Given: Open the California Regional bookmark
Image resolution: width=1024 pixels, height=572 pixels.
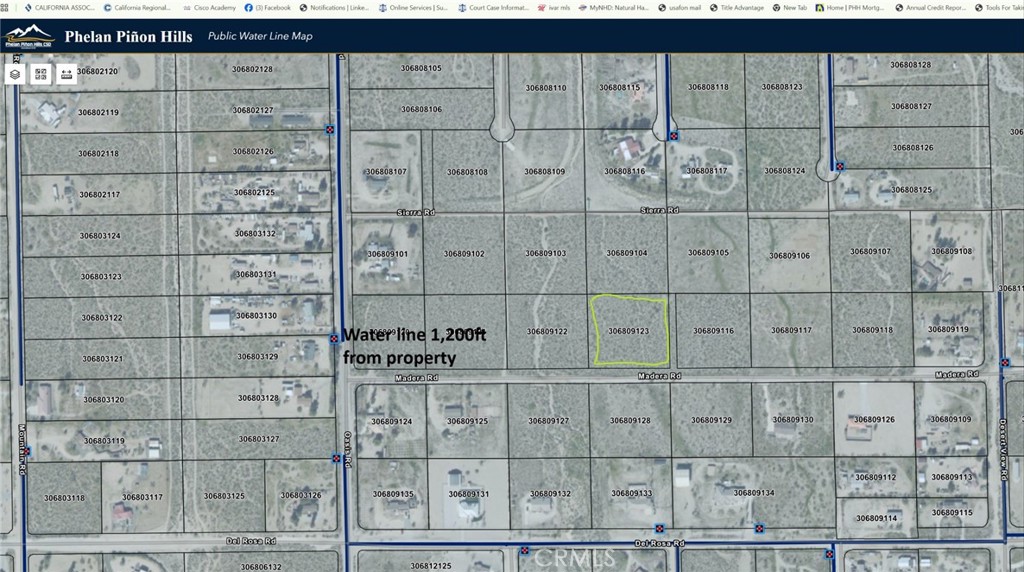Looking at the screenshot, I should (x=138, y=8).
